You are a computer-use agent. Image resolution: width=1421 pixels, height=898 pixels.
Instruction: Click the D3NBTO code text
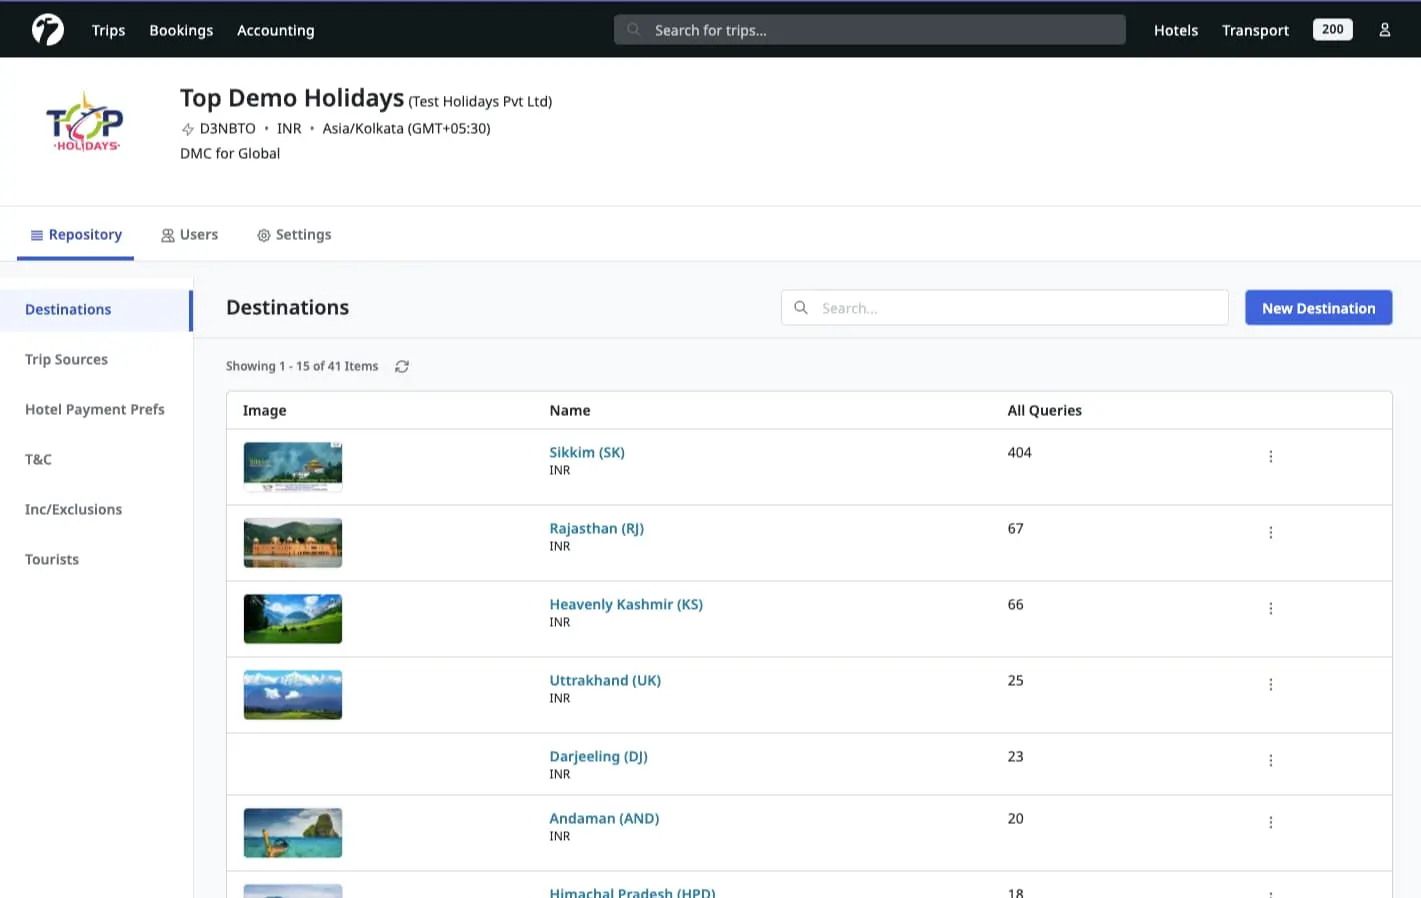[227, 128]
